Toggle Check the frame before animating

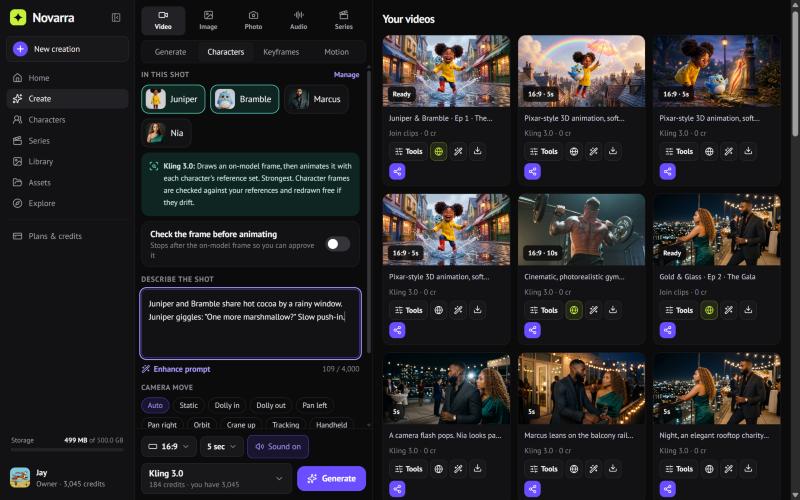[x=338, y=244]
